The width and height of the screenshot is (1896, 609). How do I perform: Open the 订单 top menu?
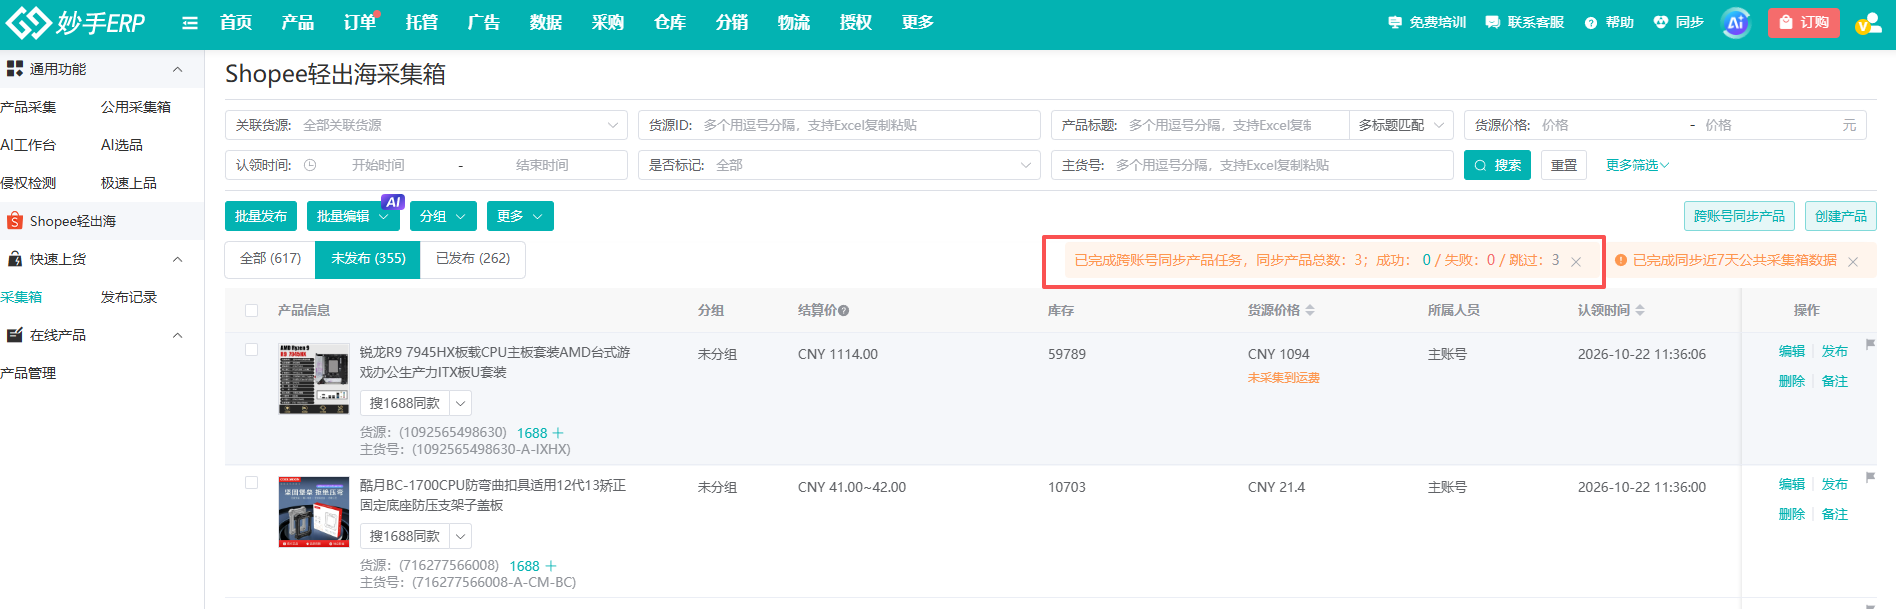pos(359,22)
